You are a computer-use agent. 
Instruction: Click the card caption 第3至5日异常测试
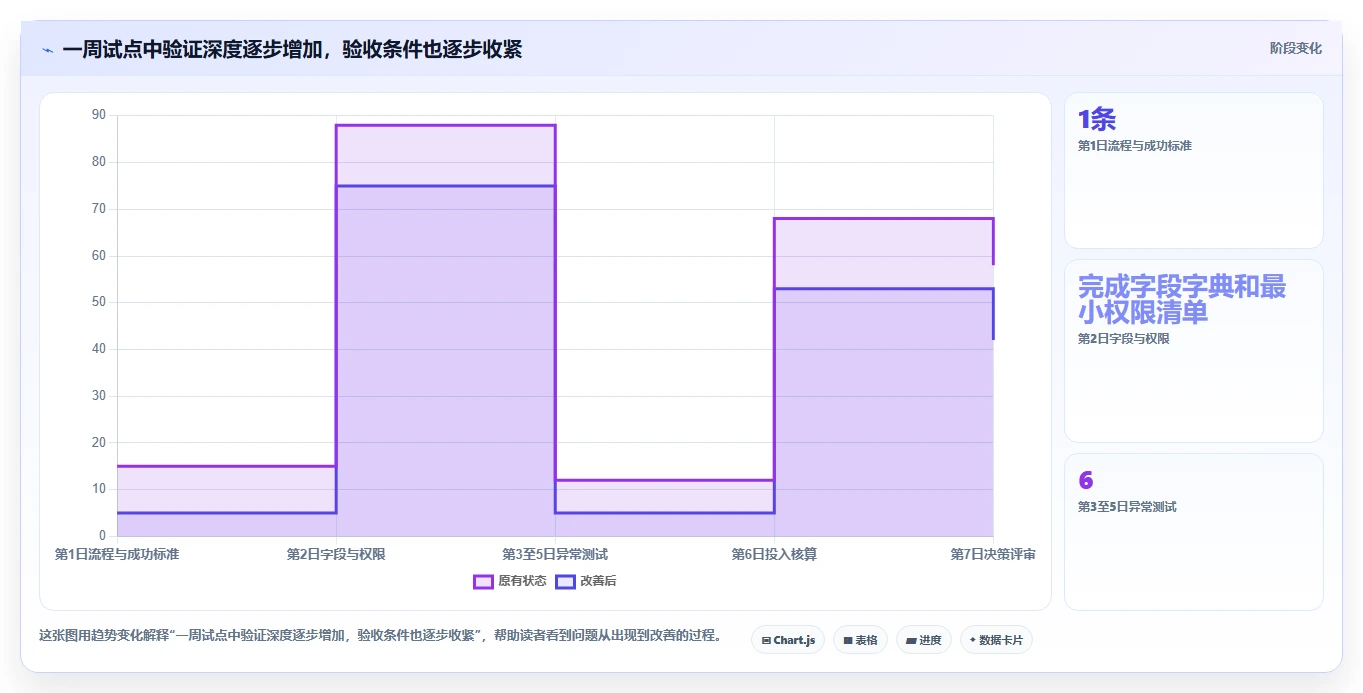coord(1127,507)
